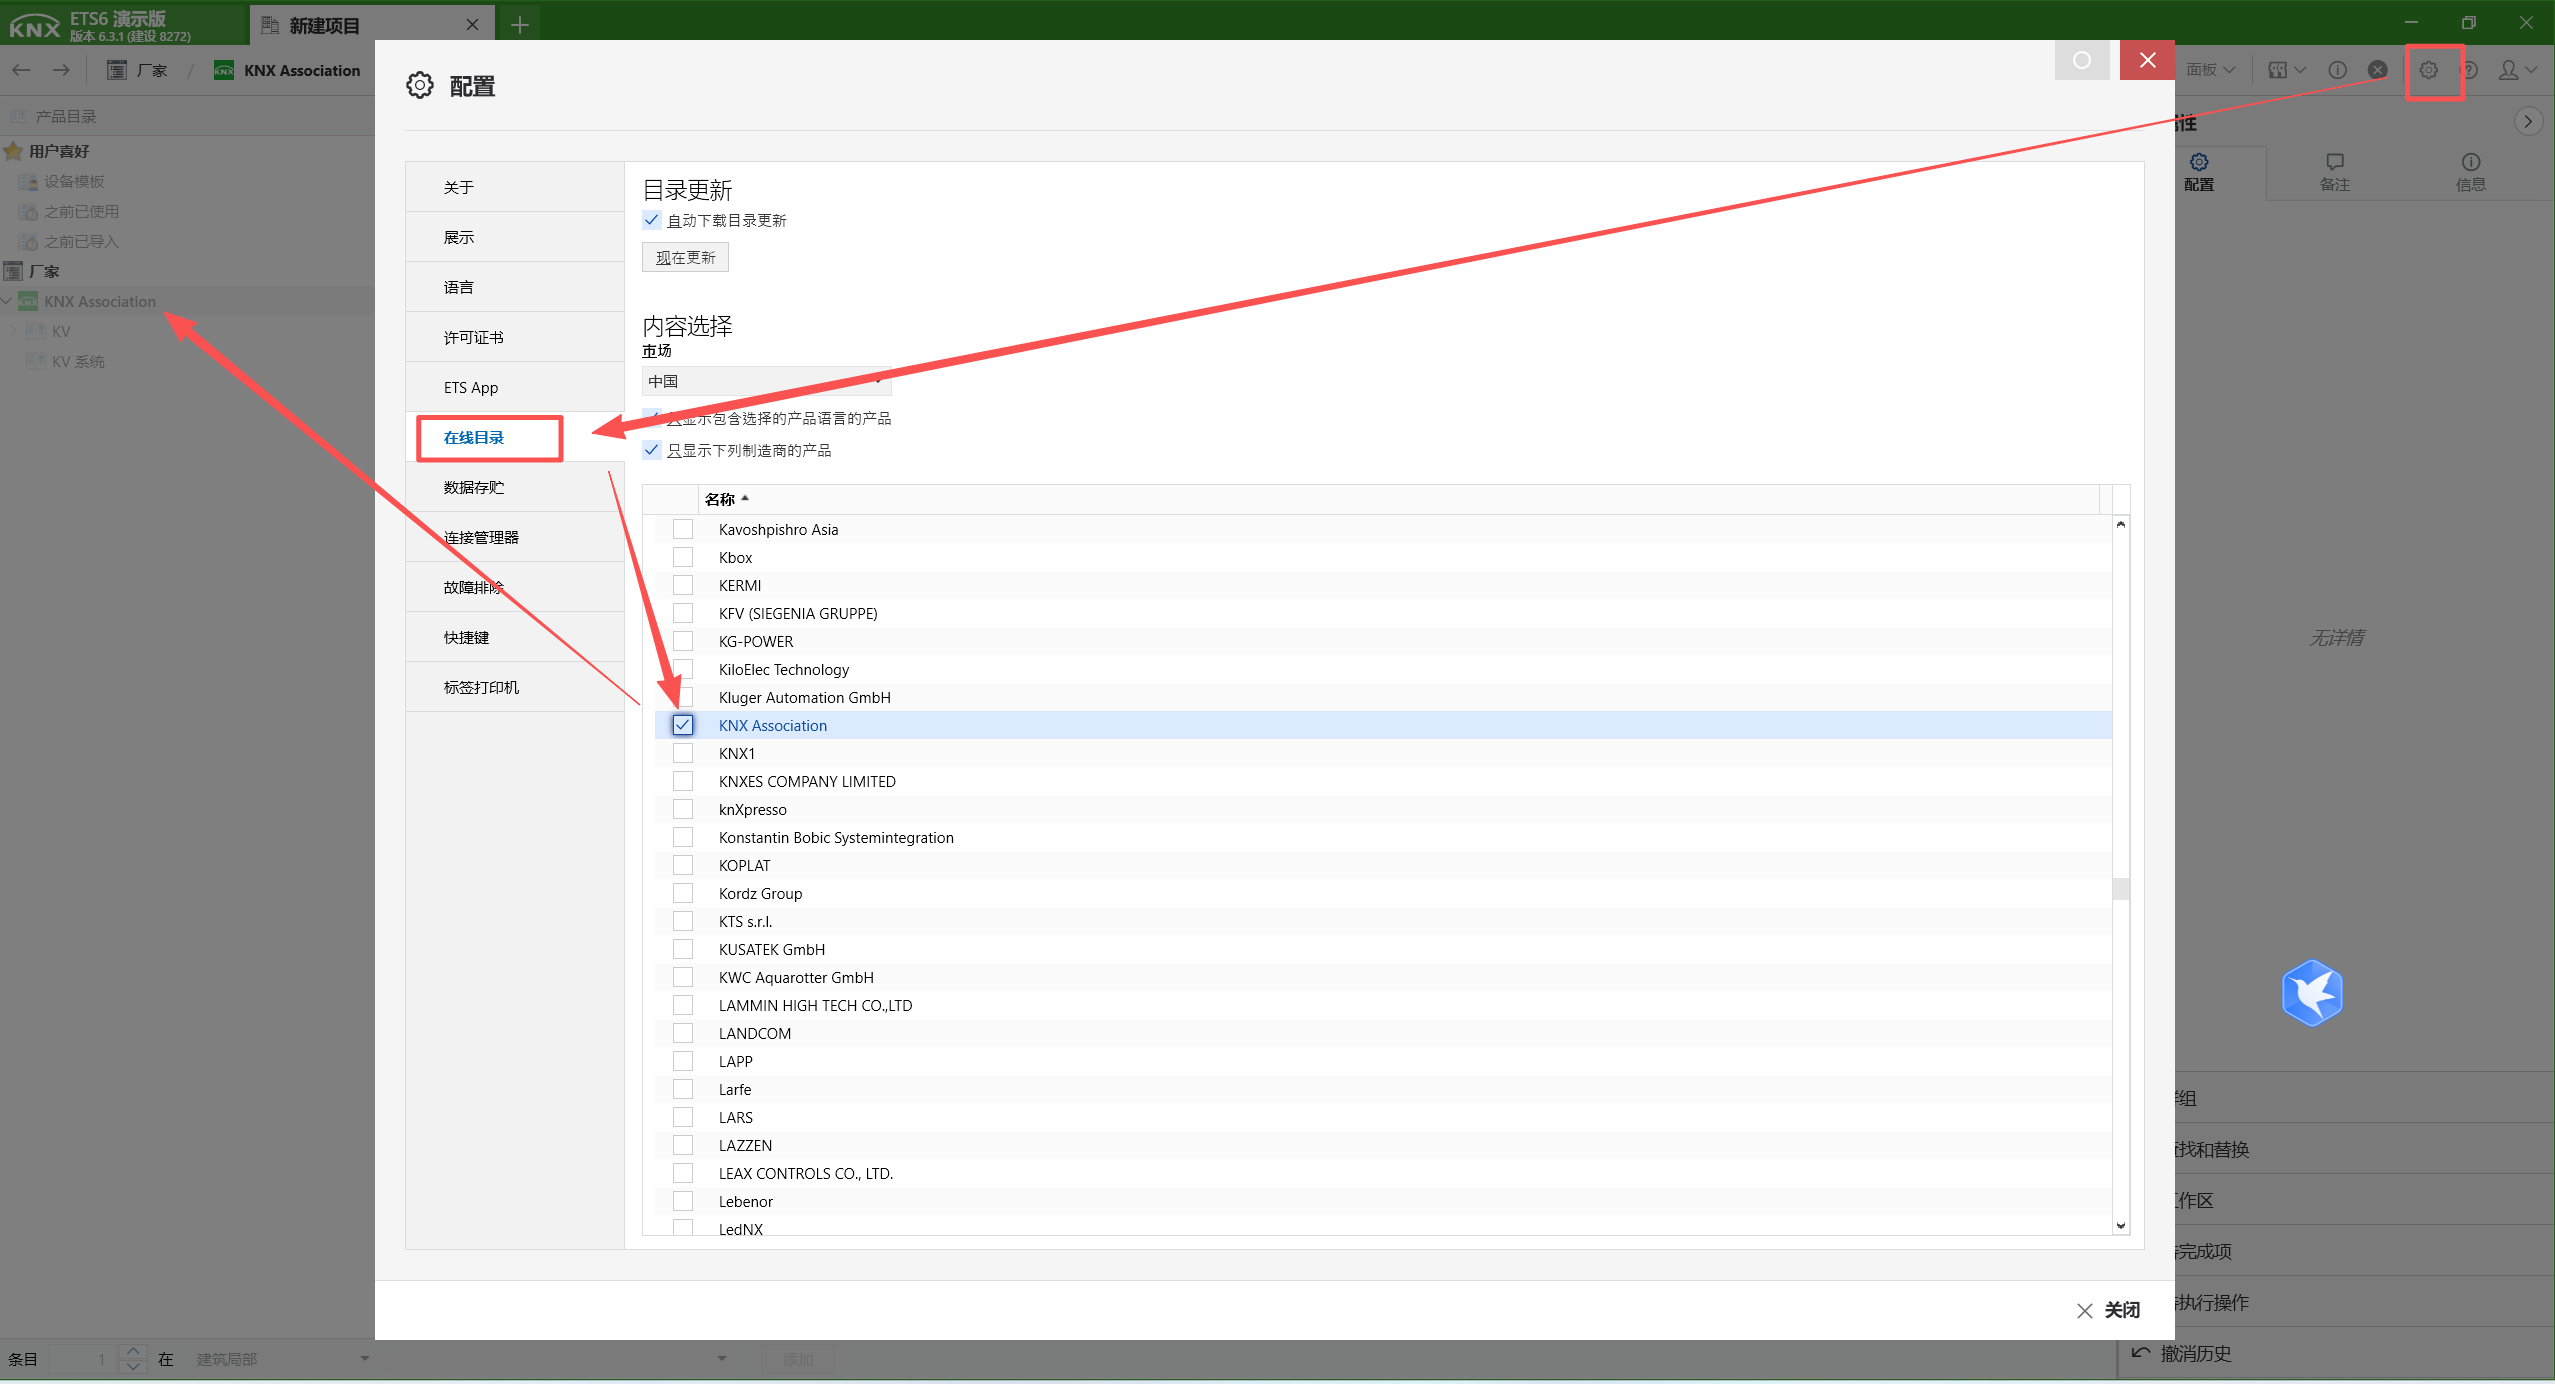Click the 现在更新 button
Viewport: 2555px width, 1384px height.
pyautogui.click(x=685, y=258)
